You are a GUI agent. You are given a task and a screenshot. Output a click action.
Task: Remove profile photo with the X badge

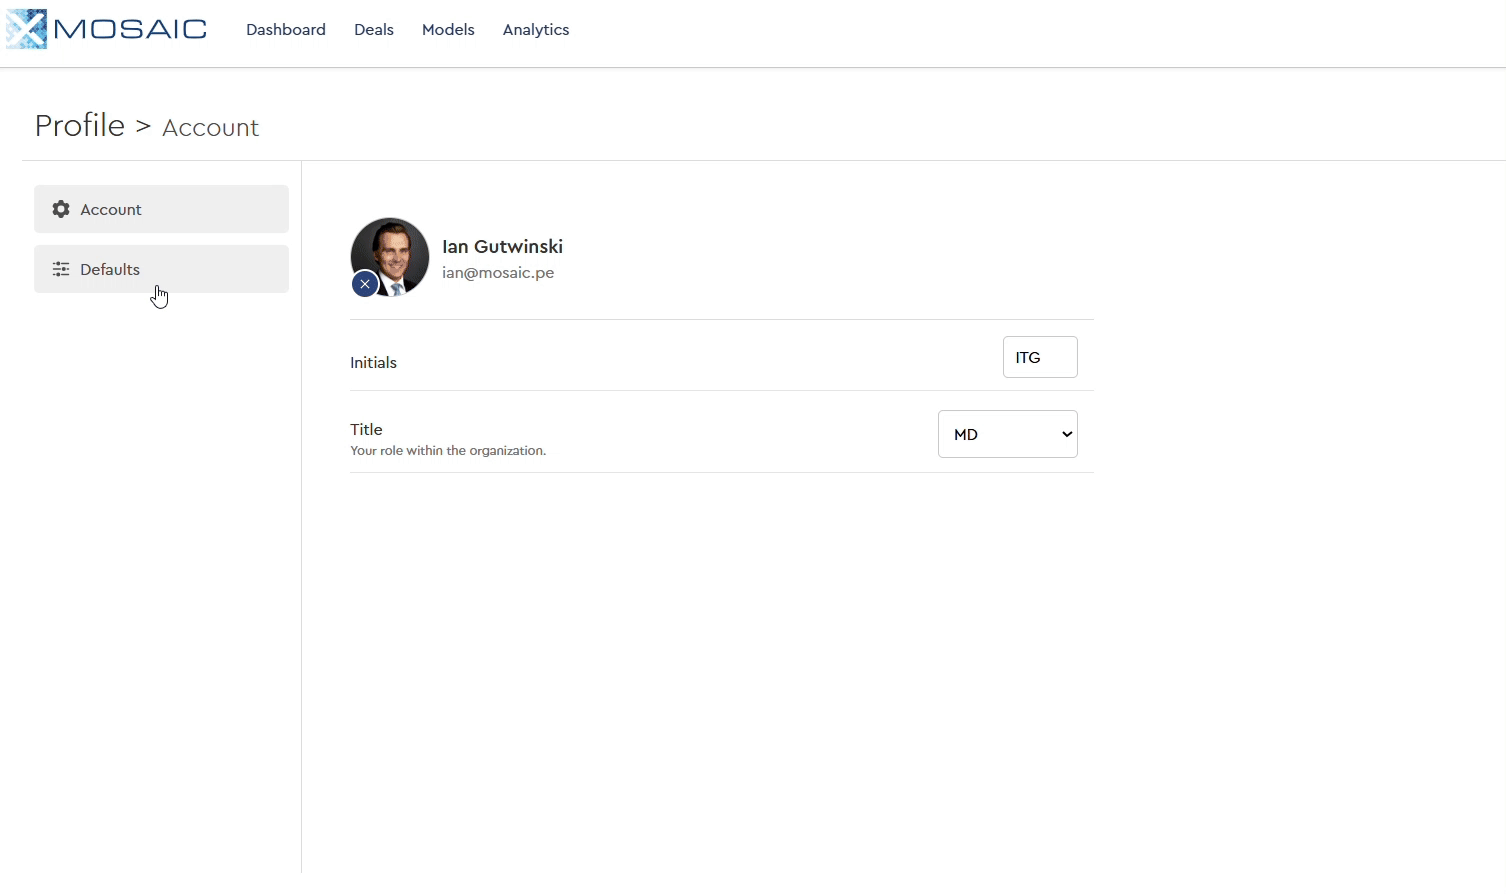pyautogui.click(x=365, y=284)
